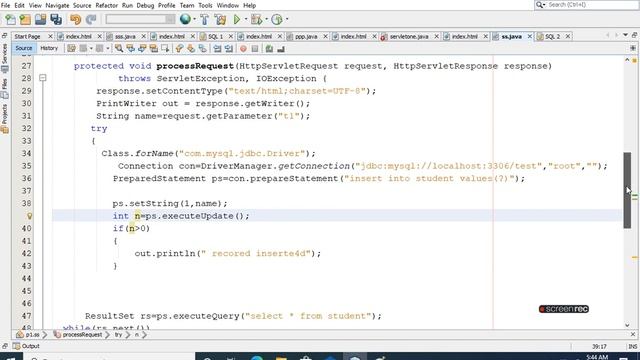Click the Debug Project toolbar icon
The image size is (640, 360).
(x=256, y=19)
